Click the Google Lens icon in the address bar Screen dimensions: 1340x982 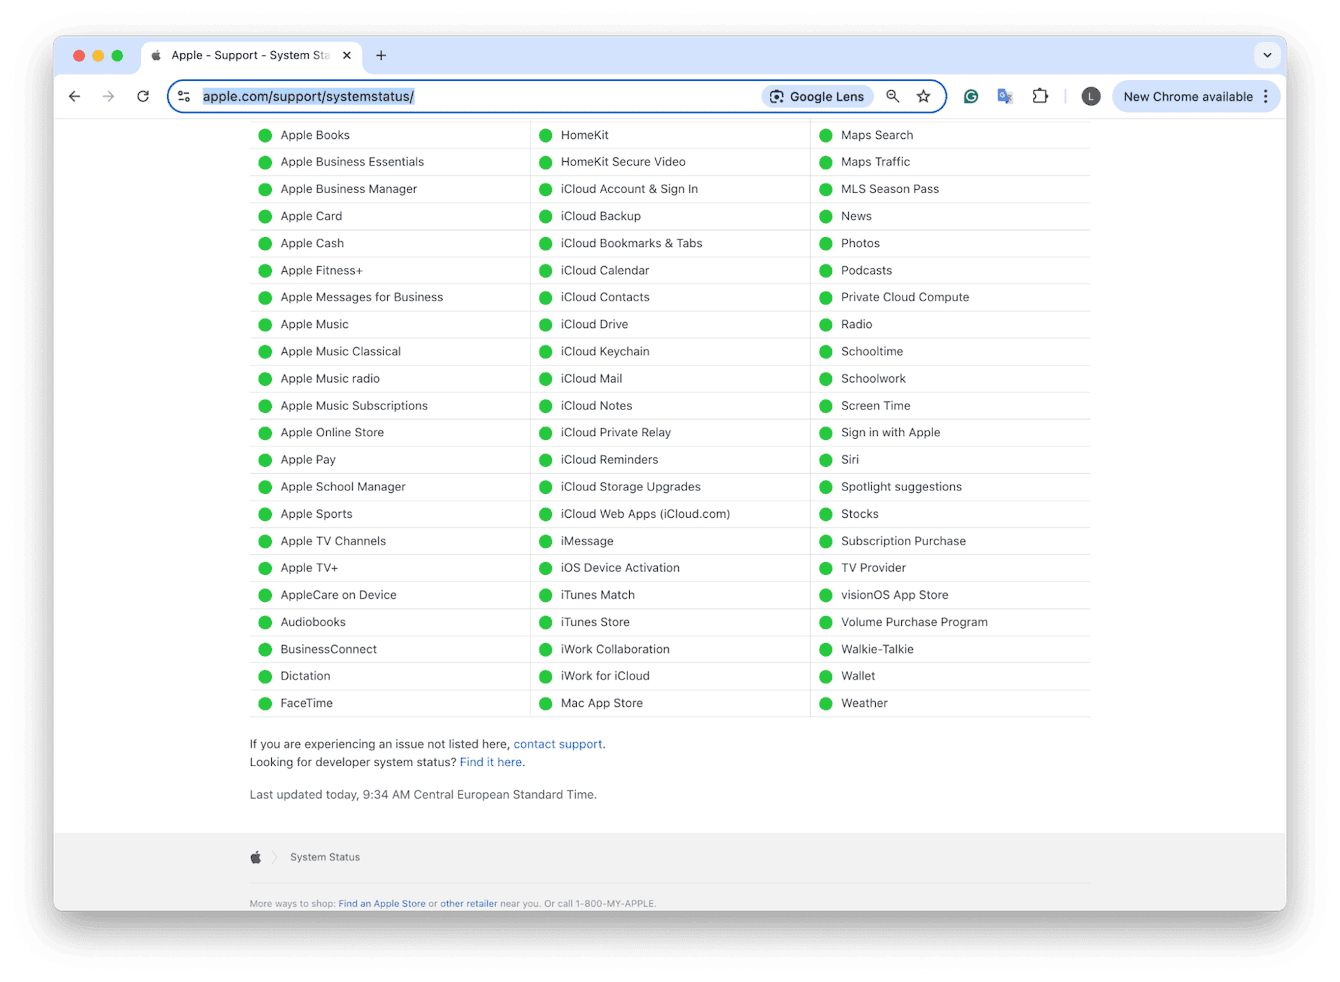click(817, 96)
